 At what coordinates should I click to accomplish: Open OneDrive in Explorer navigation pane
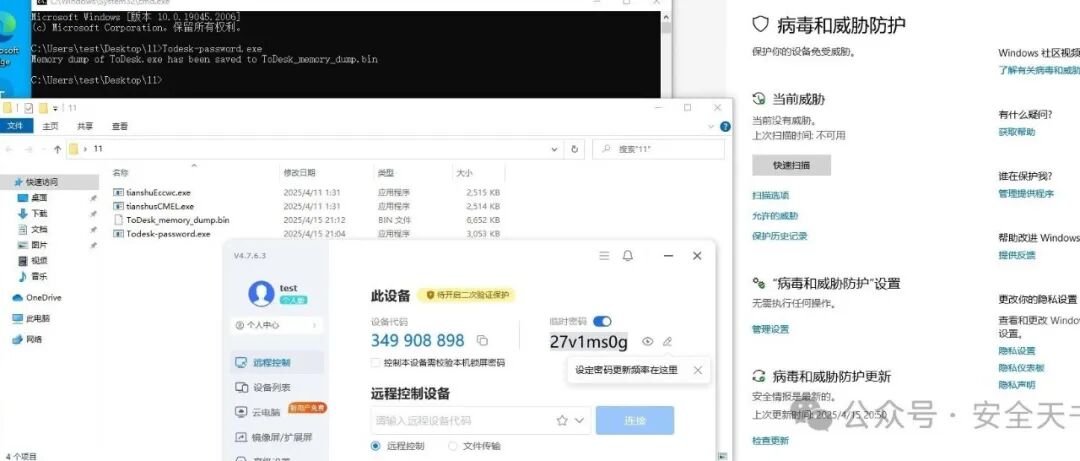tap(43, 298)
